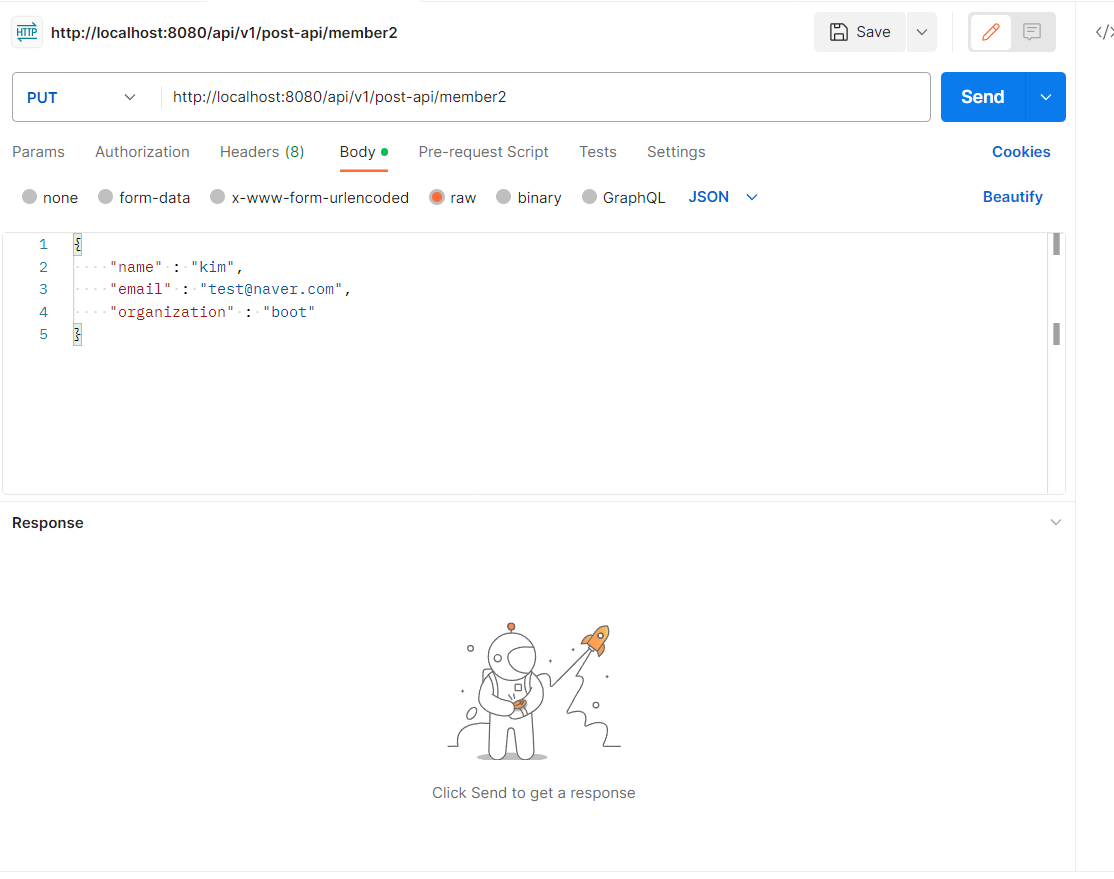Screen dimensions: 1114x879
Task: Open the JSON format dropdown
Action: (x=723, y=197)
